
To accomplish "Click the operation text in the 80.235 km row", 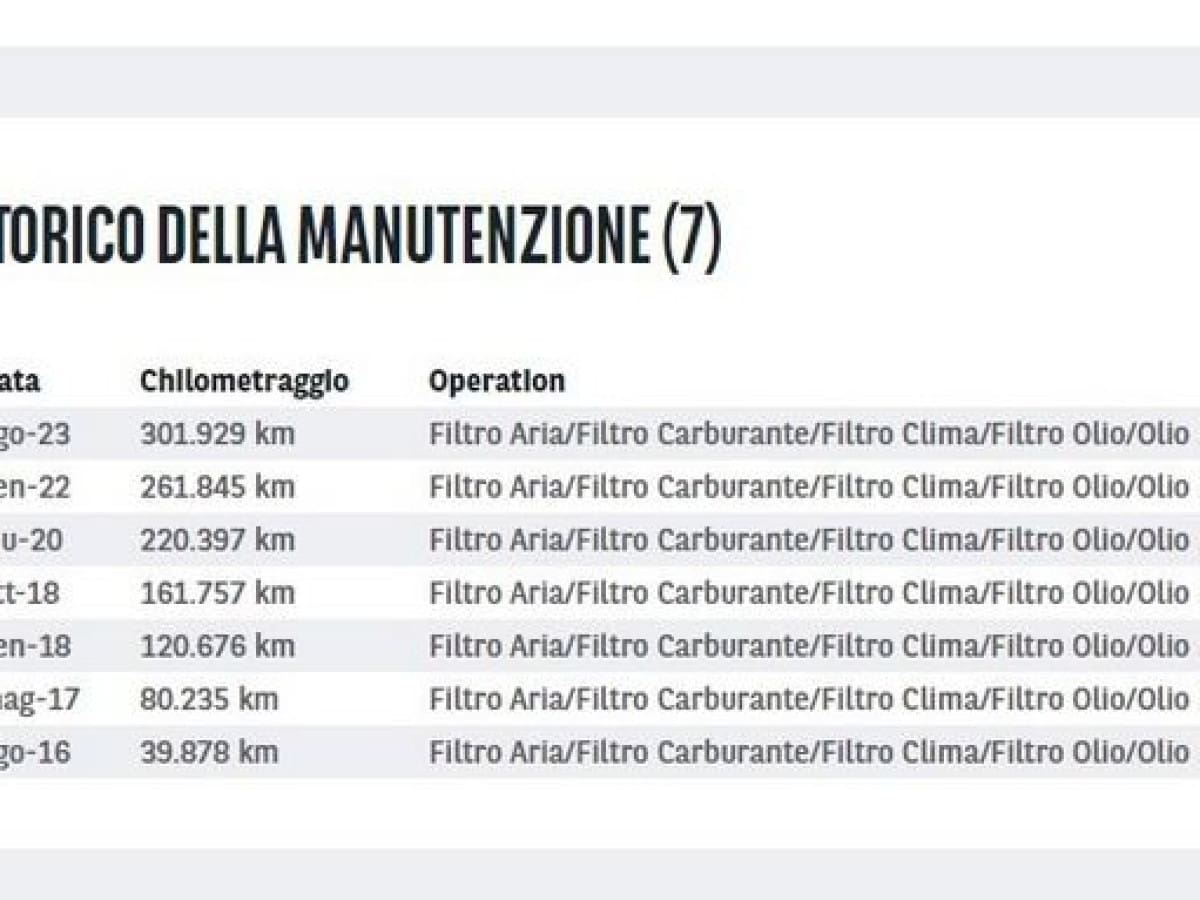I will coord(808,699).
